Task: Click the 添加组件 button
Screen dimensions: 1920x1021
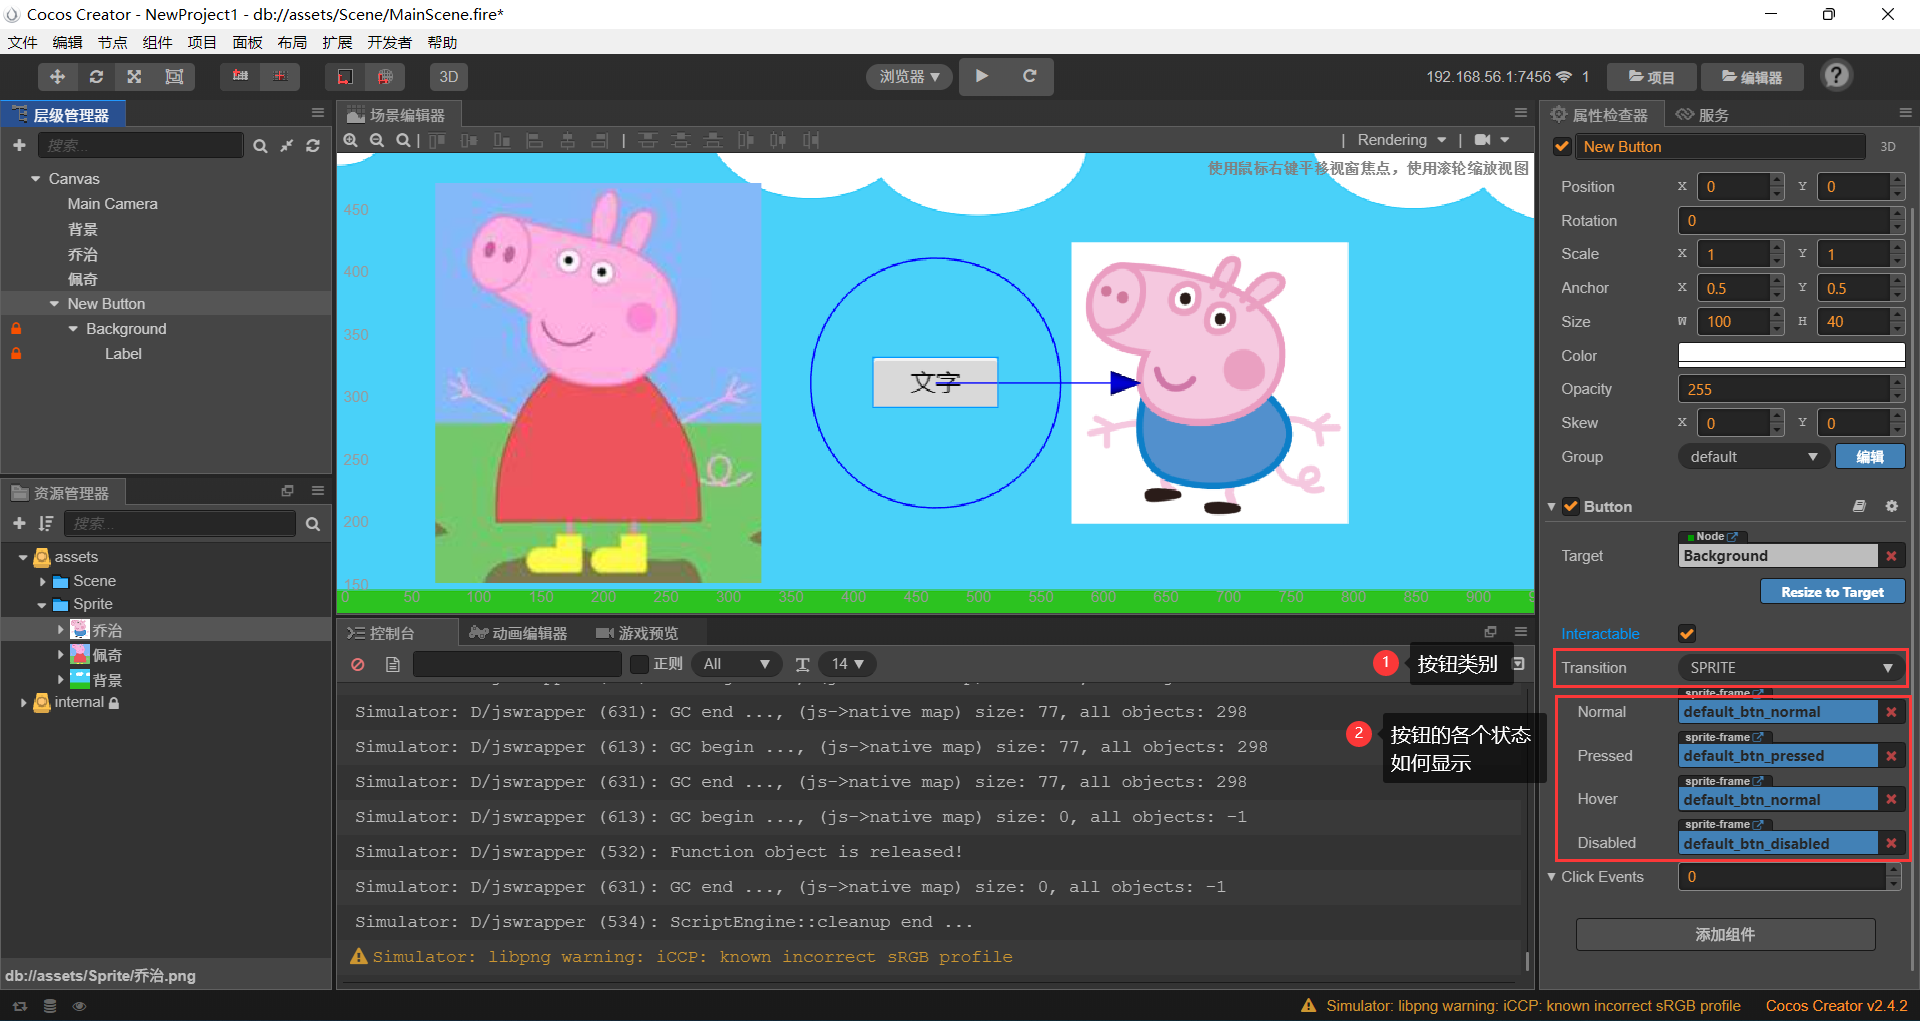Action: point(1725,934)
